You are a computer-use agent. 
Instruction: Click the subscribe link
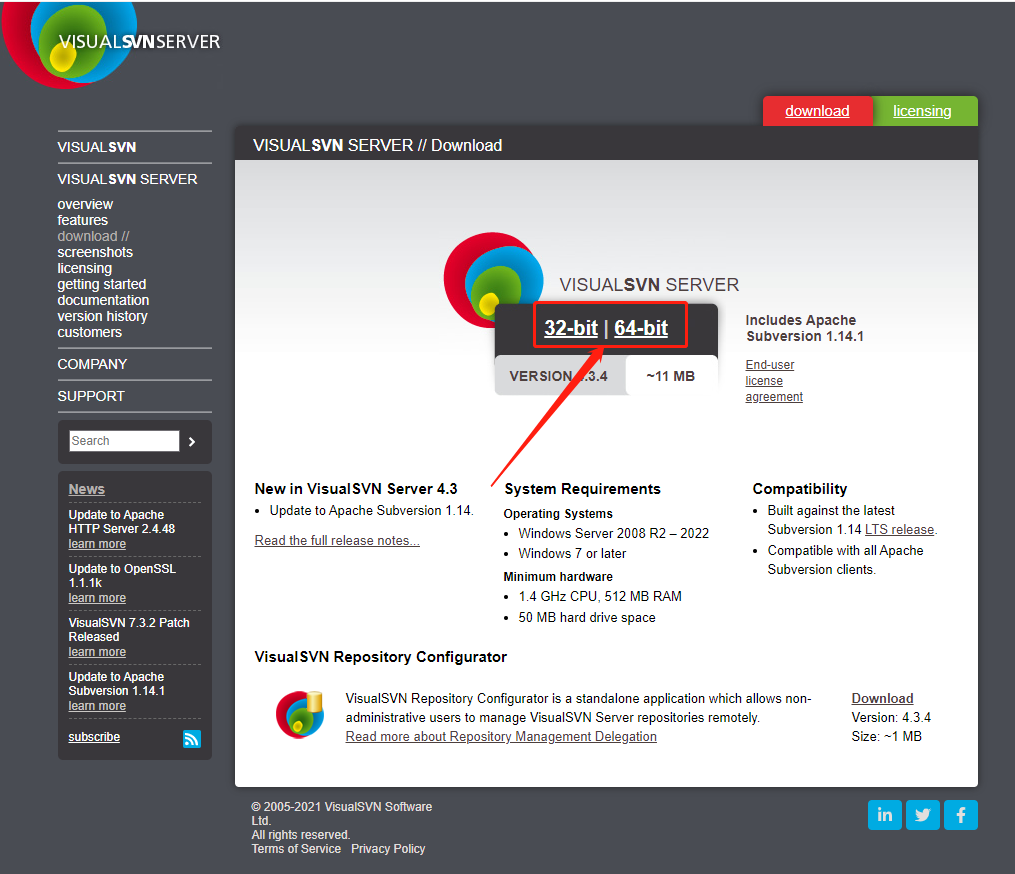click(95, 737)
